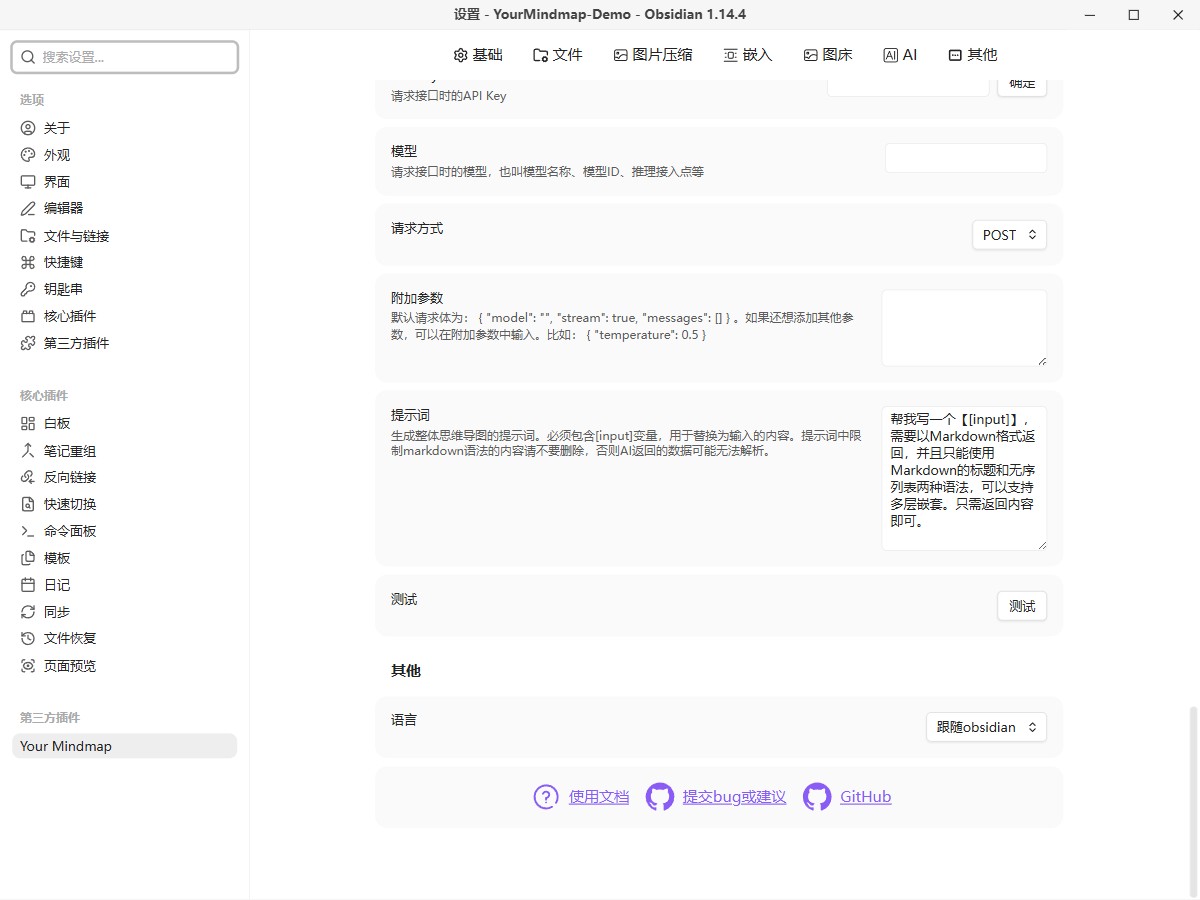This screenshot has width=1200, height=900.
Task: Open 命令面板 command palette settings
Action: 124,531
